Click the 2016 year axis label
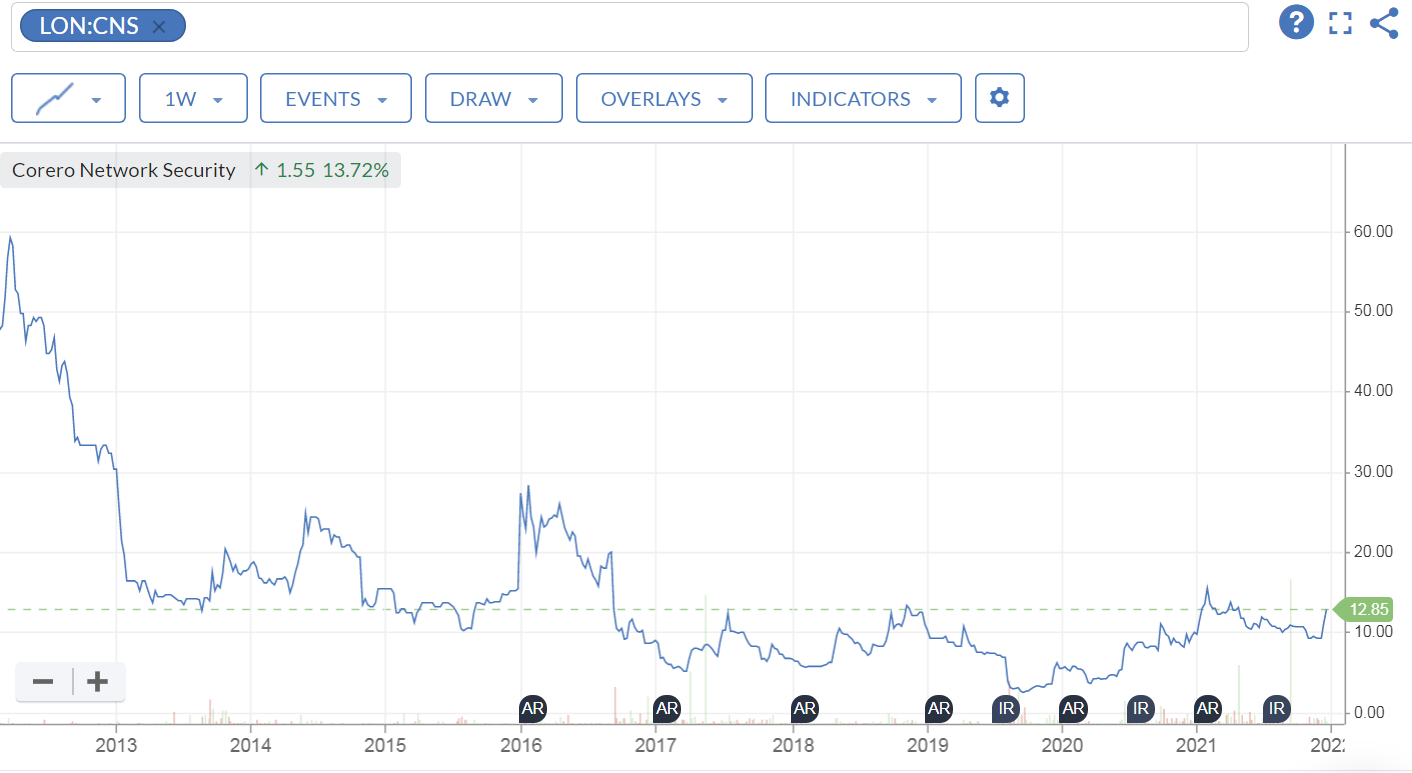The height and width of the screenshot is (773, 1412). [x=520, y=745]
